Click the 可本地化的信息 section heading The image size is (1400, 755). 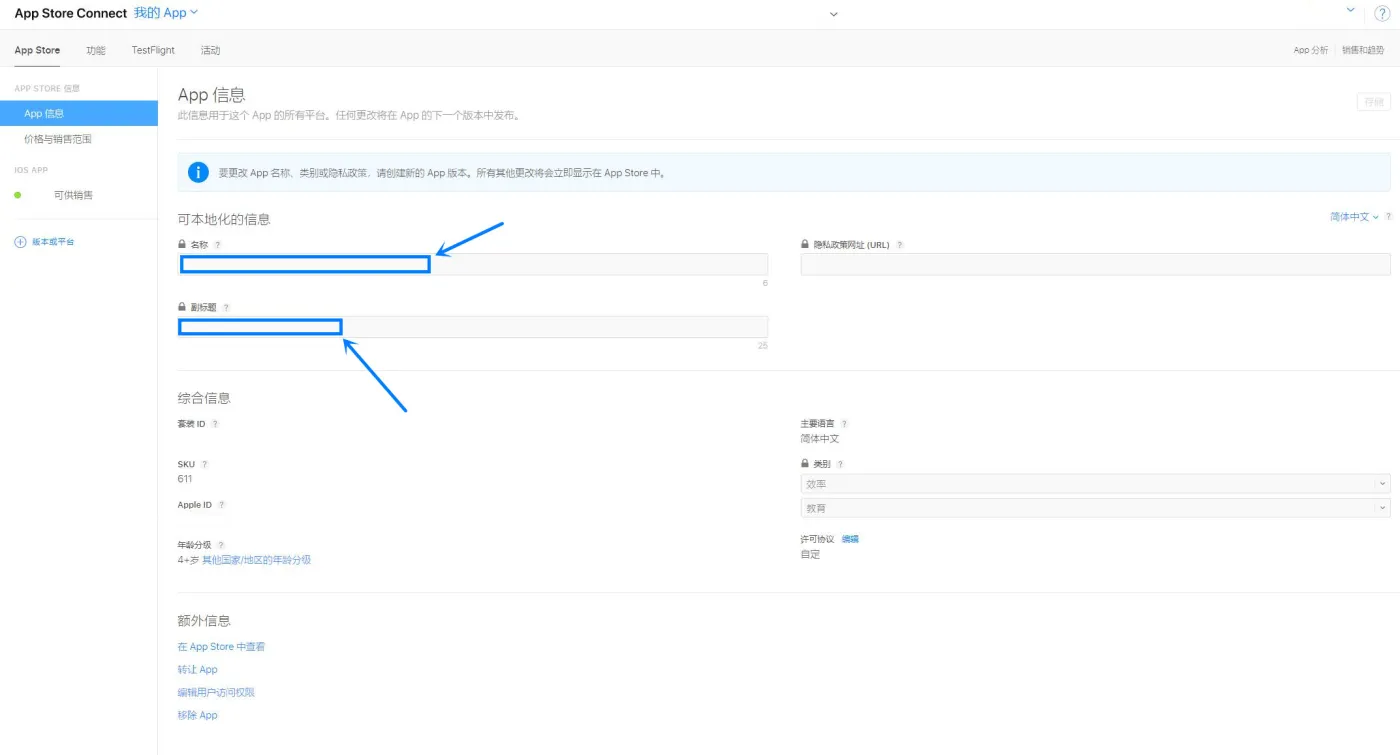point(224,219)
